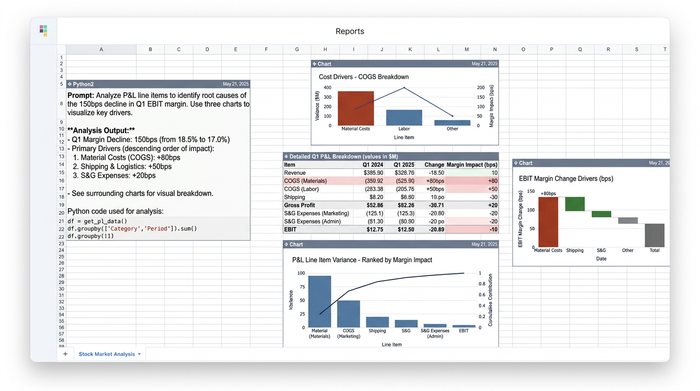Viewport: 700px width, 391px height.
Task: Click the P&L Line Item Variance chart title
Action: [362, 260]
